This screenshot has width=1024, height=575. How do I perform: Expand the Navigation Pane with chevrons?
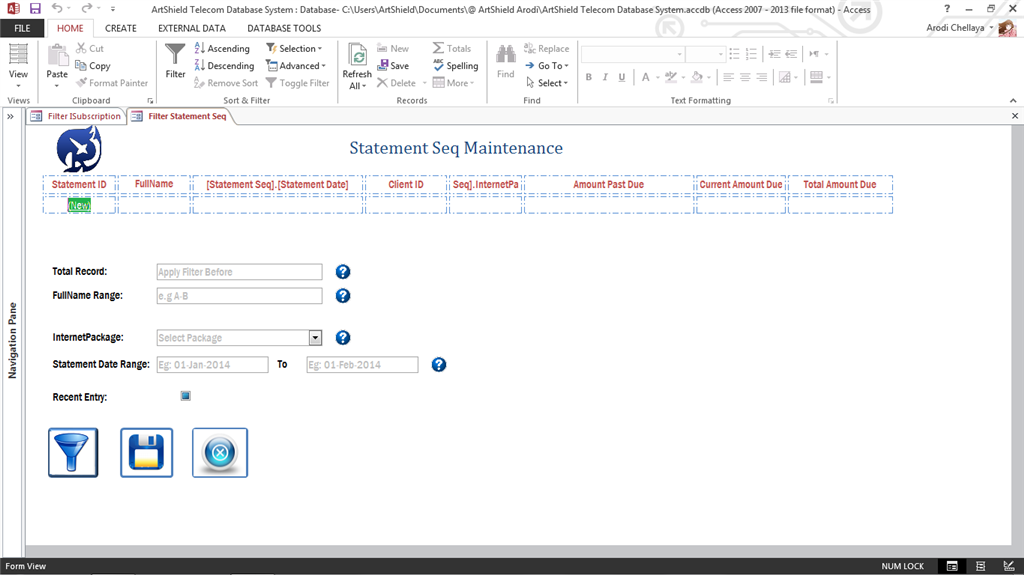click(10, 116)
